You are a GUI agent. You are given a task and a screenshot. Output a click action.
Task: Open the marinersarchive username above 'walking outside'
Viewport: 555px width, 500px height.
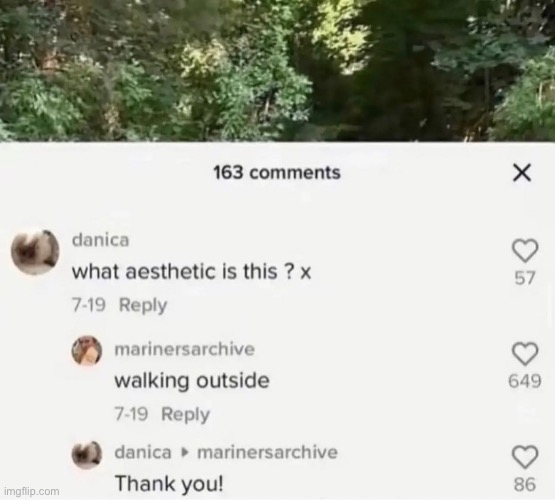[184, 349]
